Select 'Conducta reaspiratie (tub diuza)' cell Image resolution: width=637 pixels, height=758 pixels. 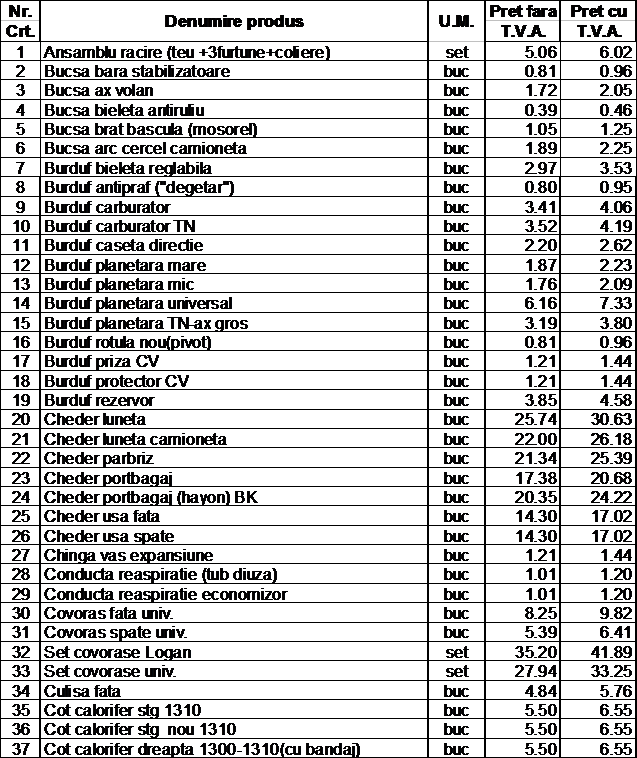(x=234, y=574)
